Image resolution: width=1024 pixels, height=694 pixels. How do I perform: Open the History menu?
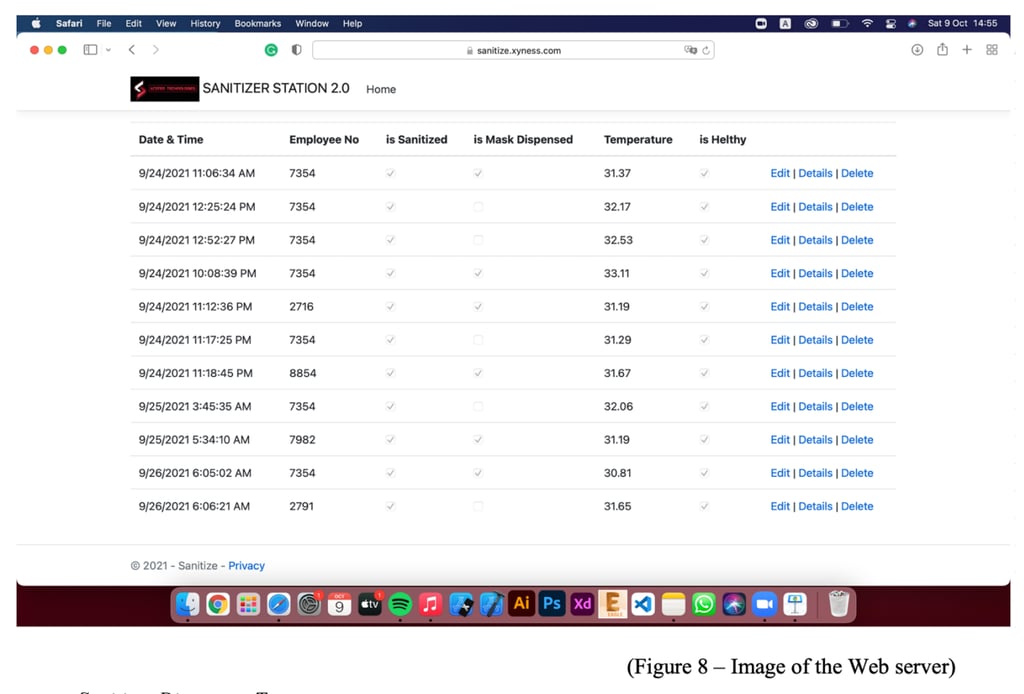(205, 24)
